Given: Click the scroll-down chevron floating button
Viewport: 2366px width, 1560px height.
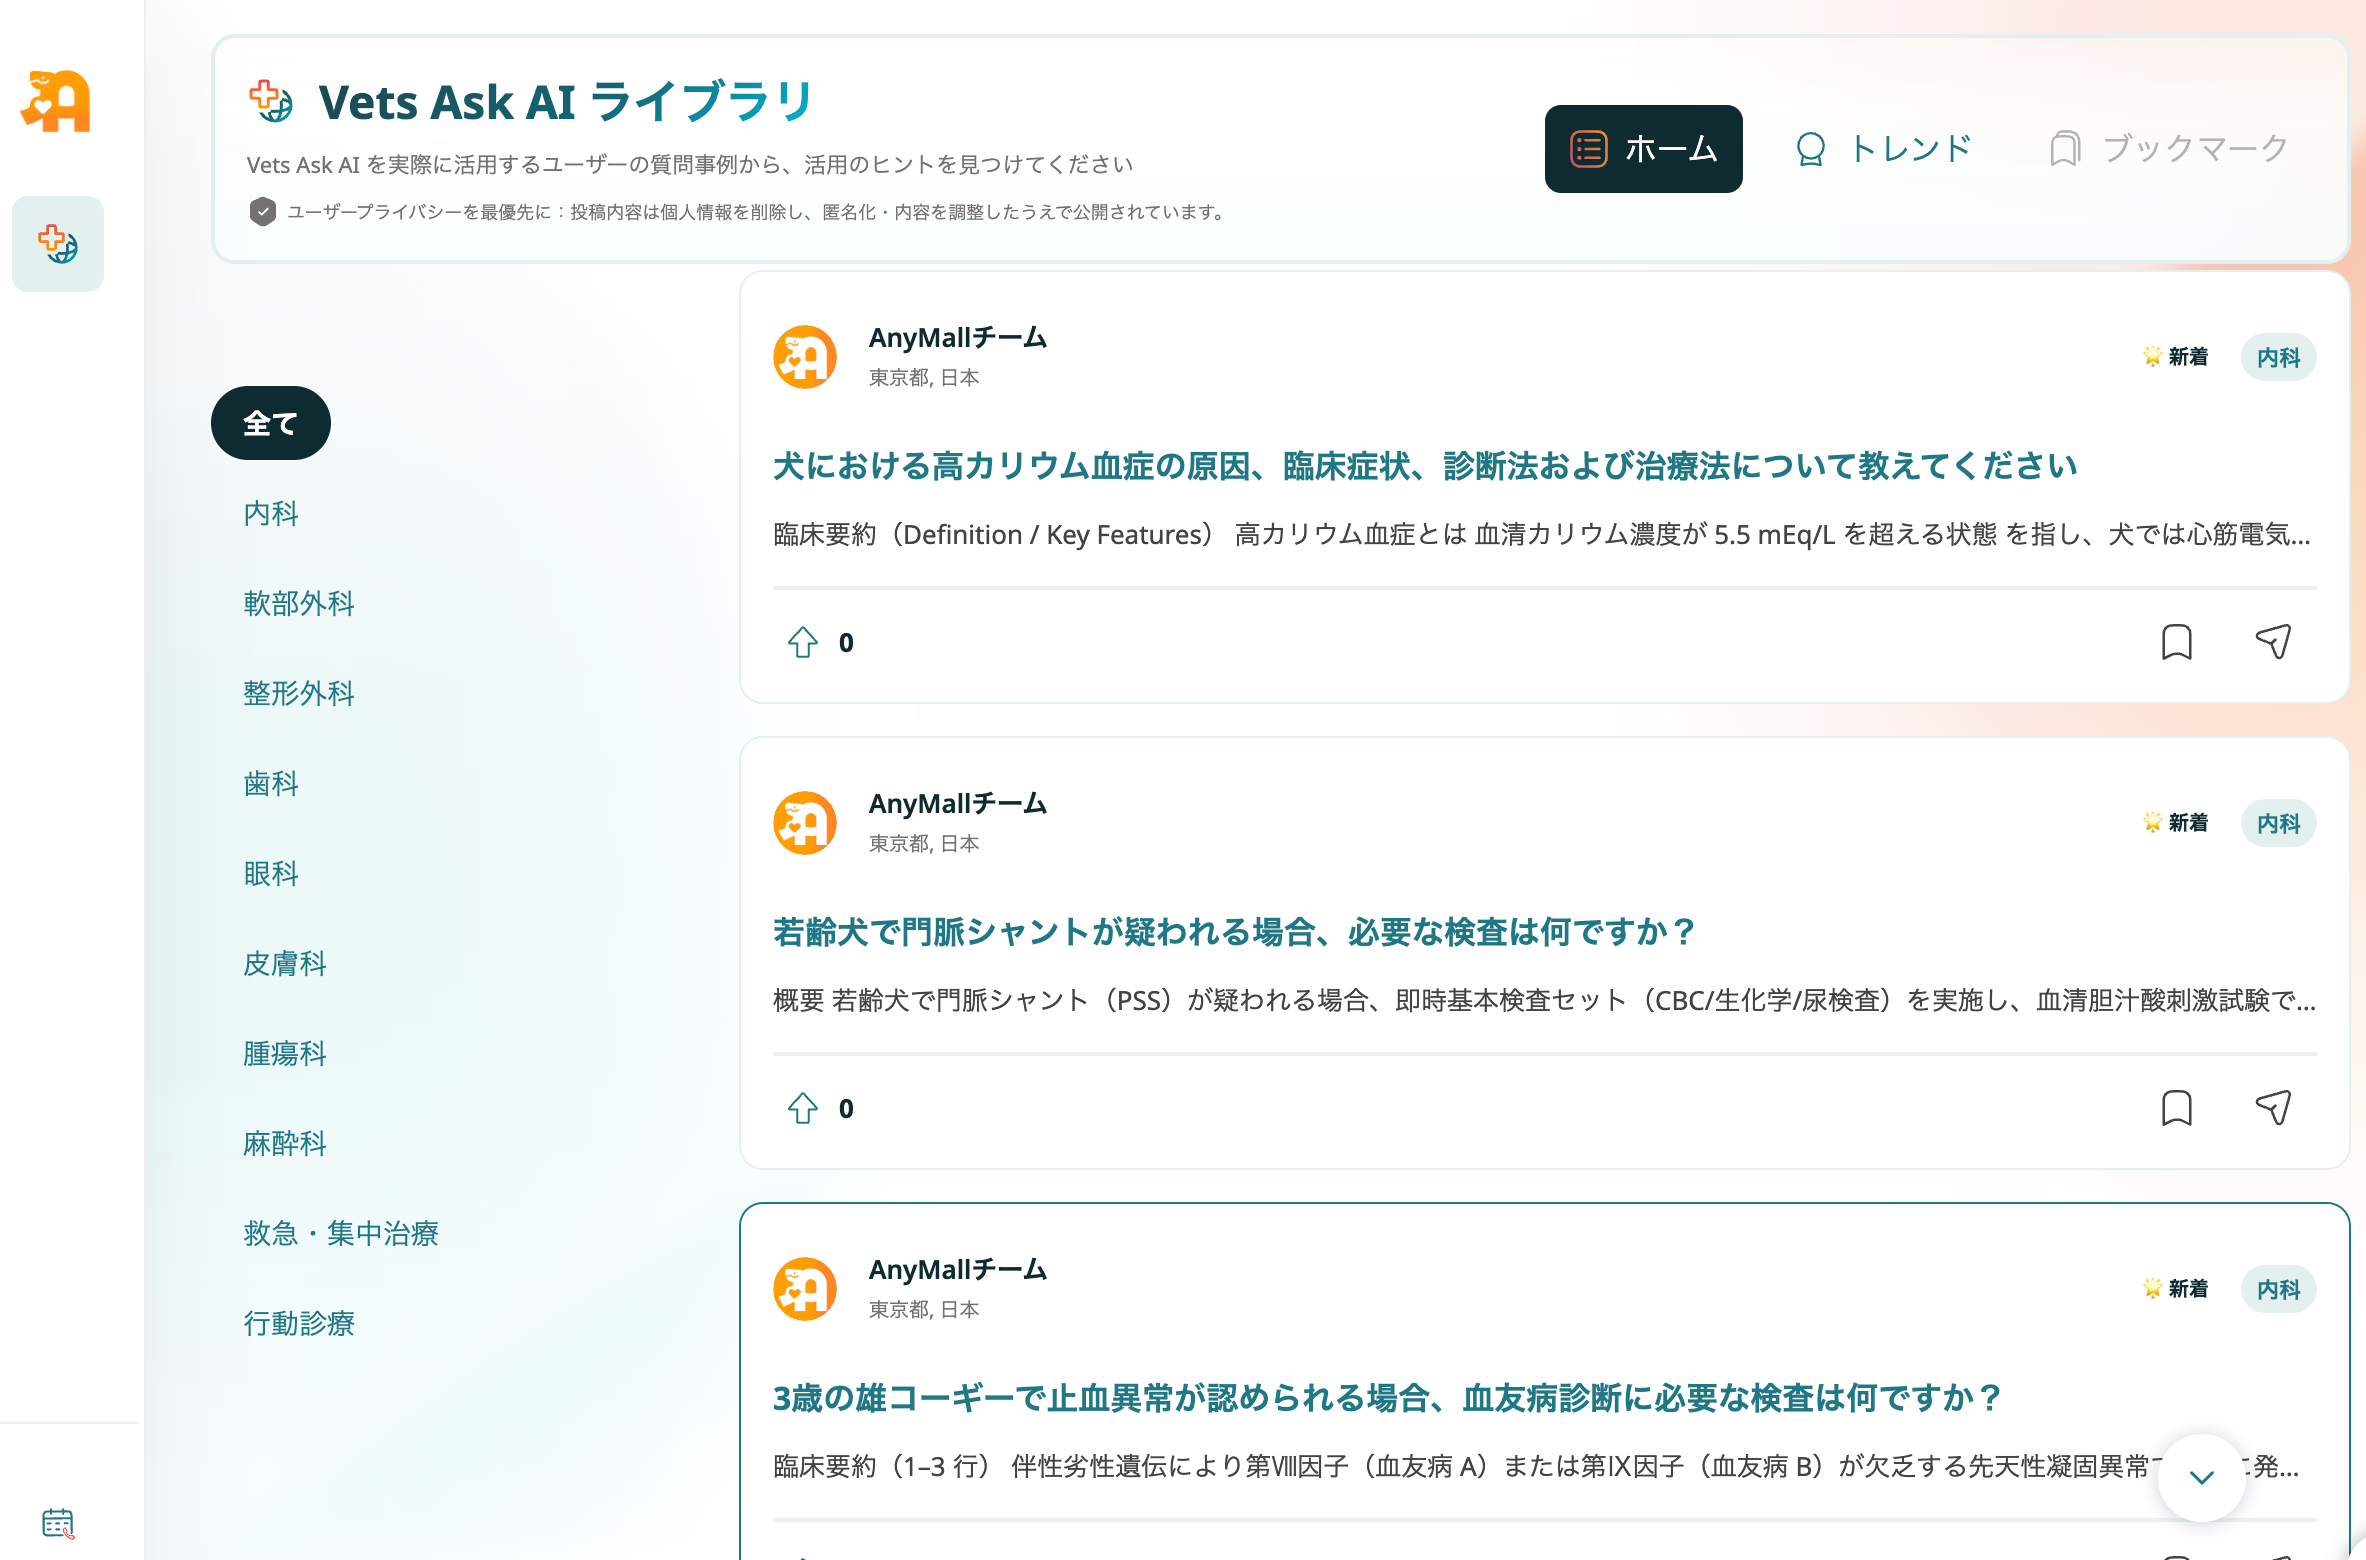Looking at the screenshot, I should (x=2201, y=1477).
